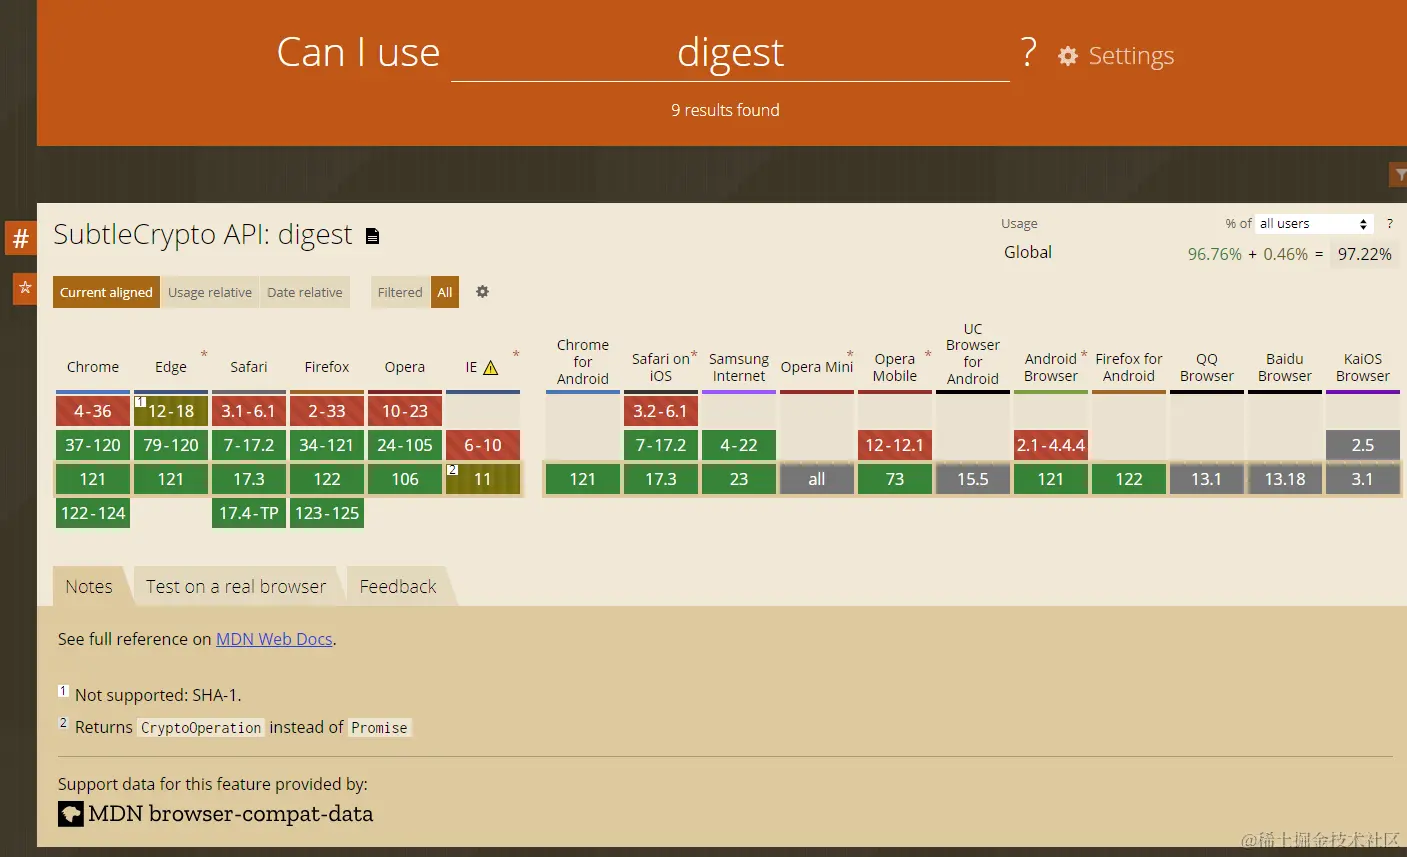Image resolution: width=1407 pixels, height=857 pixels.
Task: Click the hash permalink icon
Action: coord(20,239)
